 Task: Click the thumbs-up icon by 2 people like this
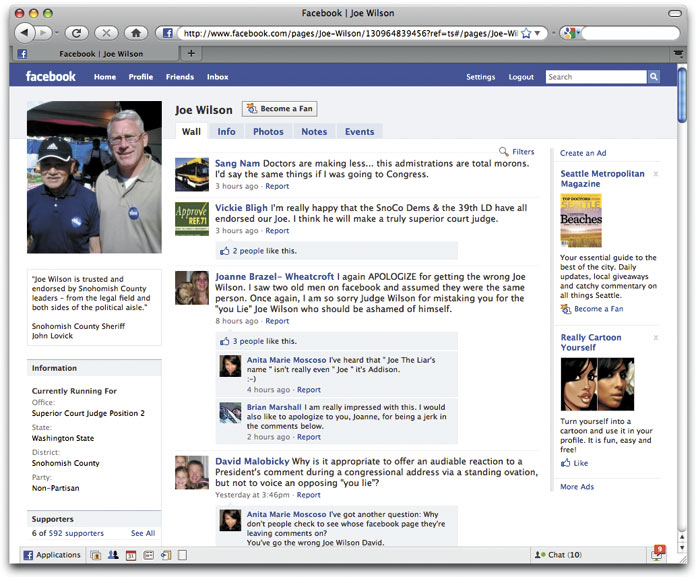[x=225, y=251]
